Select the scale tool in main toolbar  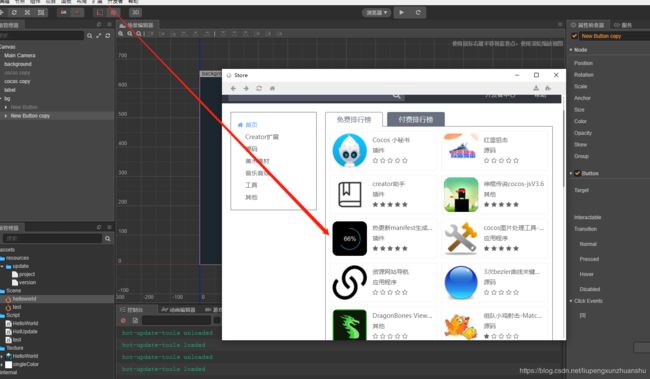(27, 12)
